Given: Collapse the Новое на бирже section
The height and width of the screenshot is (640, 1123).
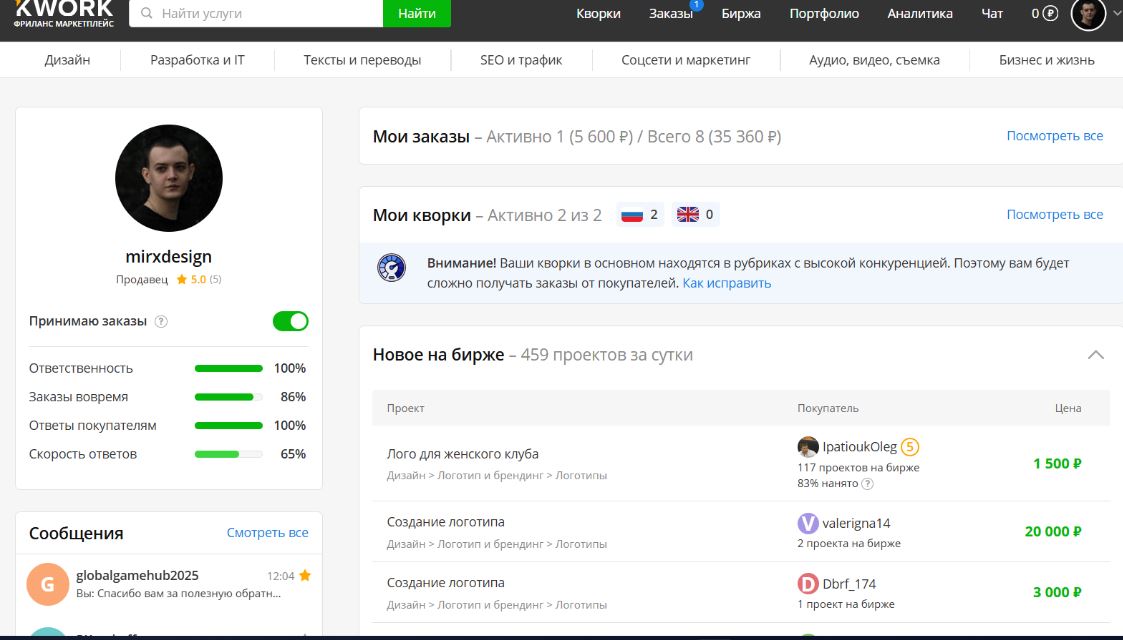Looking at the screenshot, I should click(x=1096, y=355).
